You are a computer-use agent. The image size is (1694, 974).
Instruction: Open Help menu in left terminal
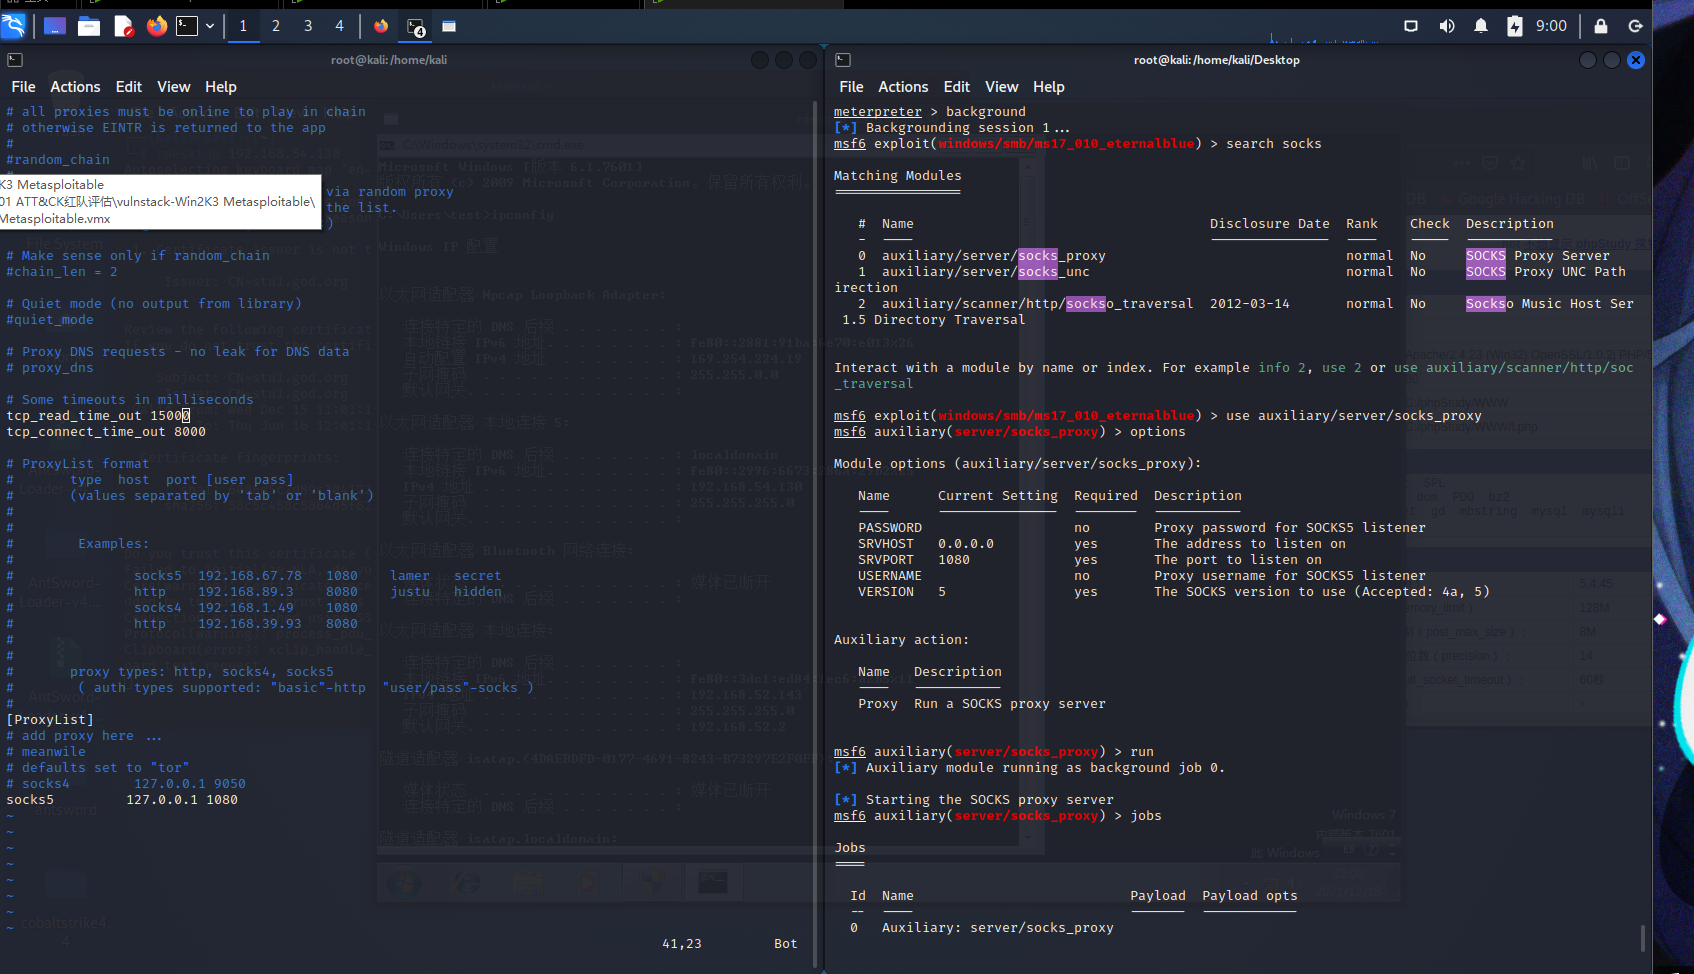[x=221, y=87]
